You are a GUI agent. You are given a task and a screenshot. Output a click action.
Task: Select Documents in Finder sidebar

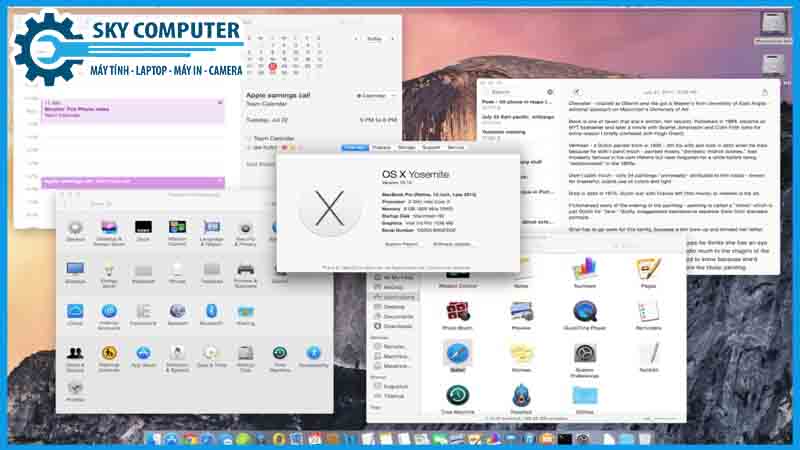coord(394,316)
